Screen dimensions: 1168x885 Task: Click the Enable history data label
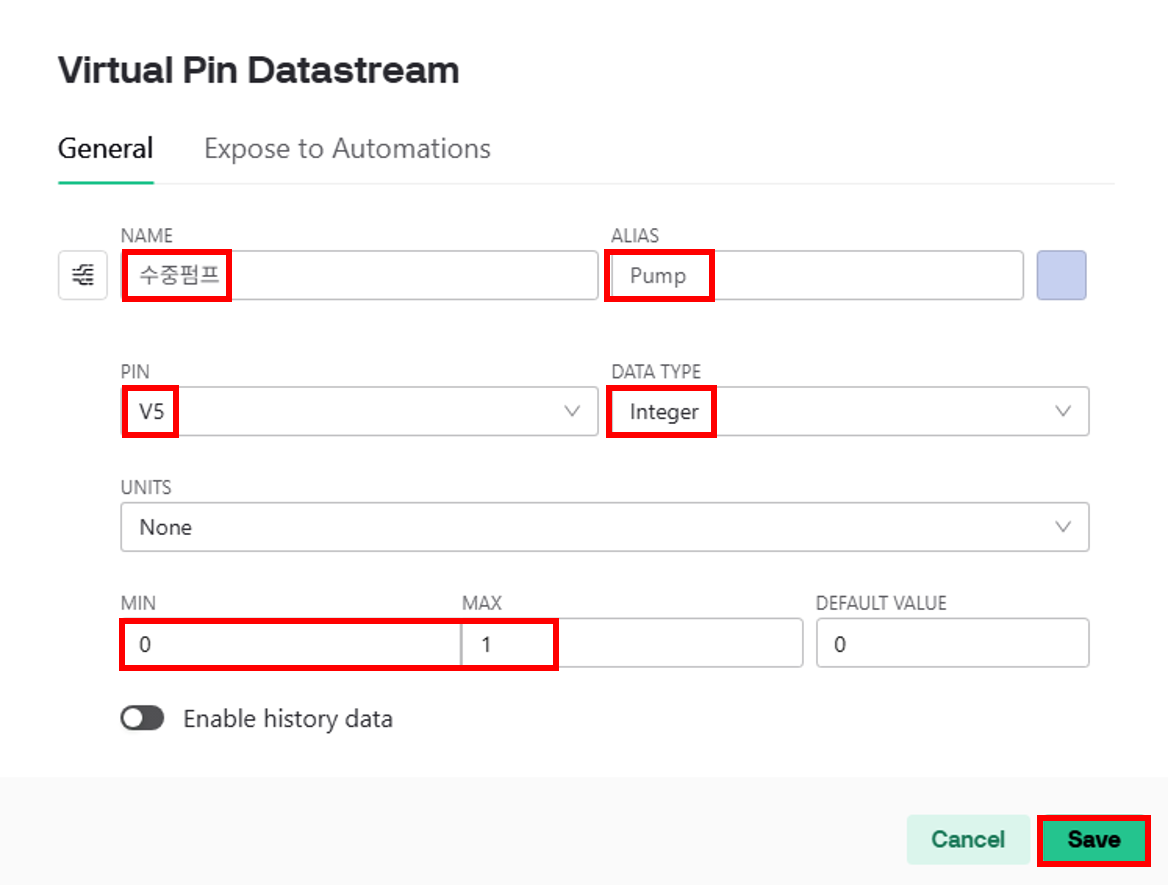click(x=288, y=719)
